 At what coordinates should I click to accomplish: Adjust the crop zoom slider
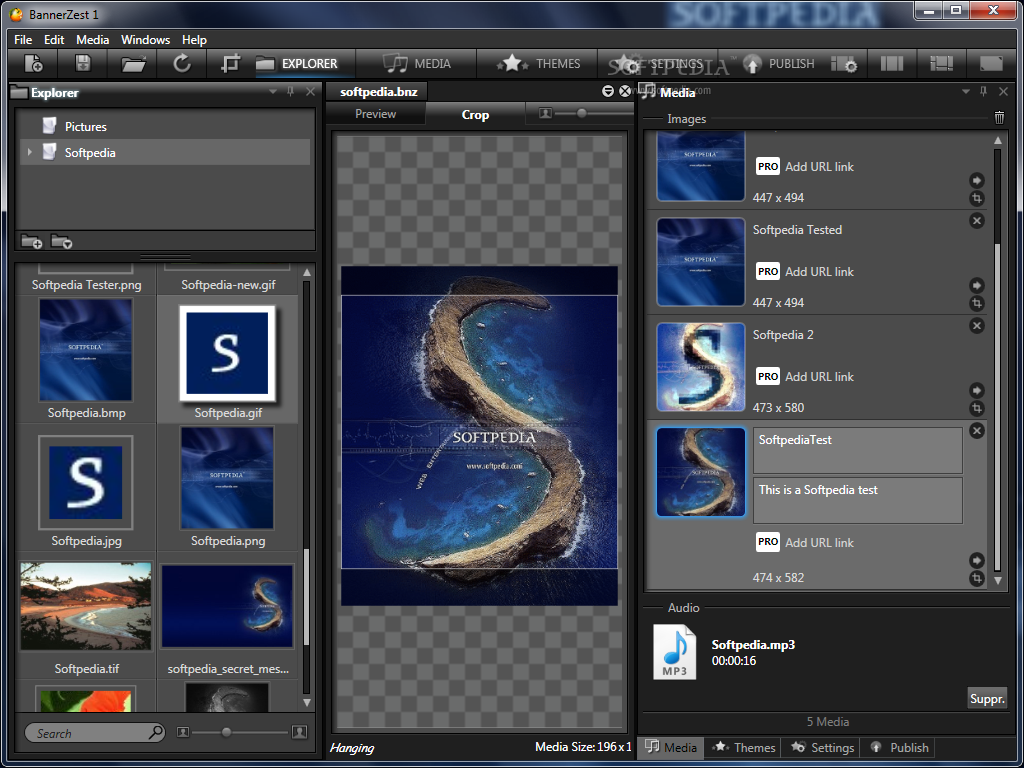coord(581,114)
